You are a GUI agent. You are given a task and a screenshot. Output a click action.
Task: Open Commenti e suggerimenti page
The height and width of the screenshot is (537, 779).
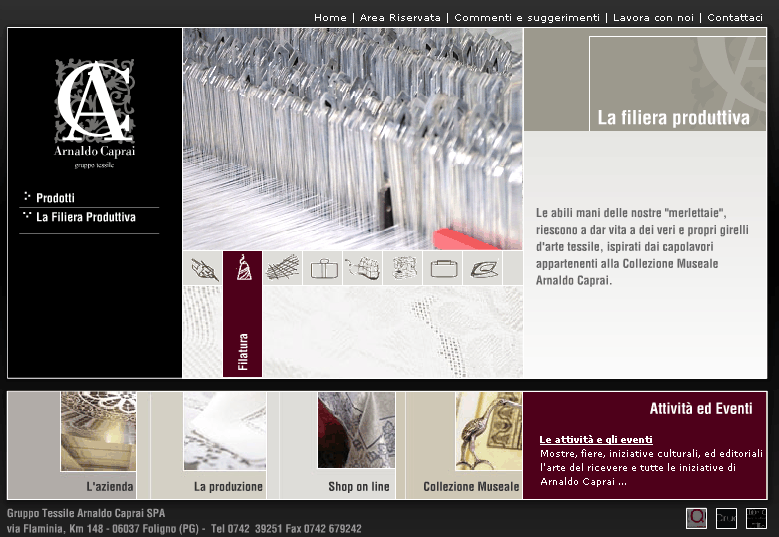tap(527, 17)
